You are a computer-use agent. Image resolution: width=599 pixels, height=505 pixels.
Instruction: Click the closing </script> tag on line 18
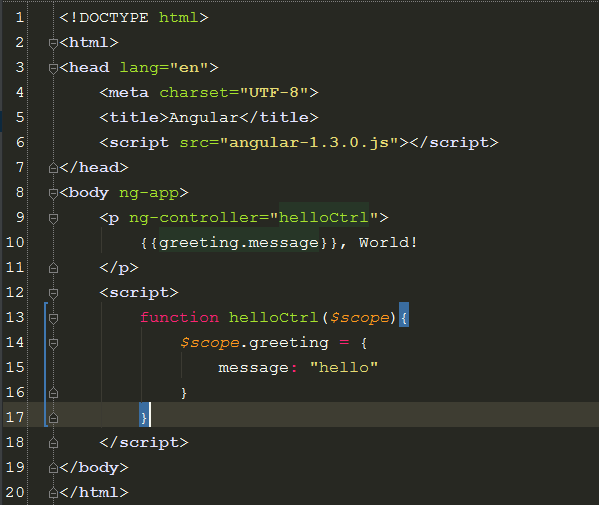pos(144,443)
